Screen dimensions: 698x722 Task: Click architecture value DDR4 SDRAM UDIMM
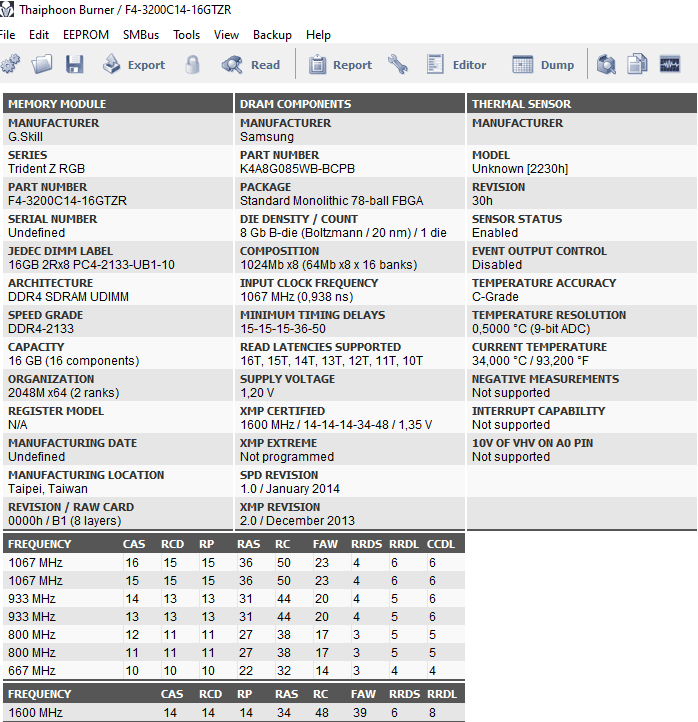coord(68,297)
